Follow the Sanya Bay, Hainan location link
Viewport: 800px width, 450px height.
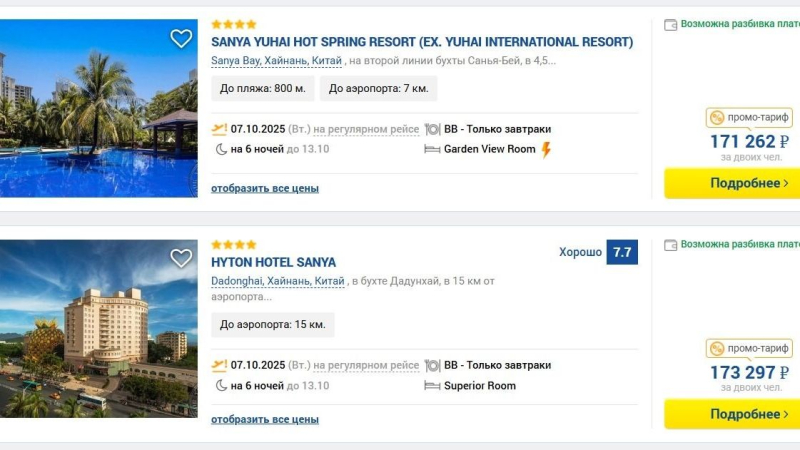coord(276,61)
